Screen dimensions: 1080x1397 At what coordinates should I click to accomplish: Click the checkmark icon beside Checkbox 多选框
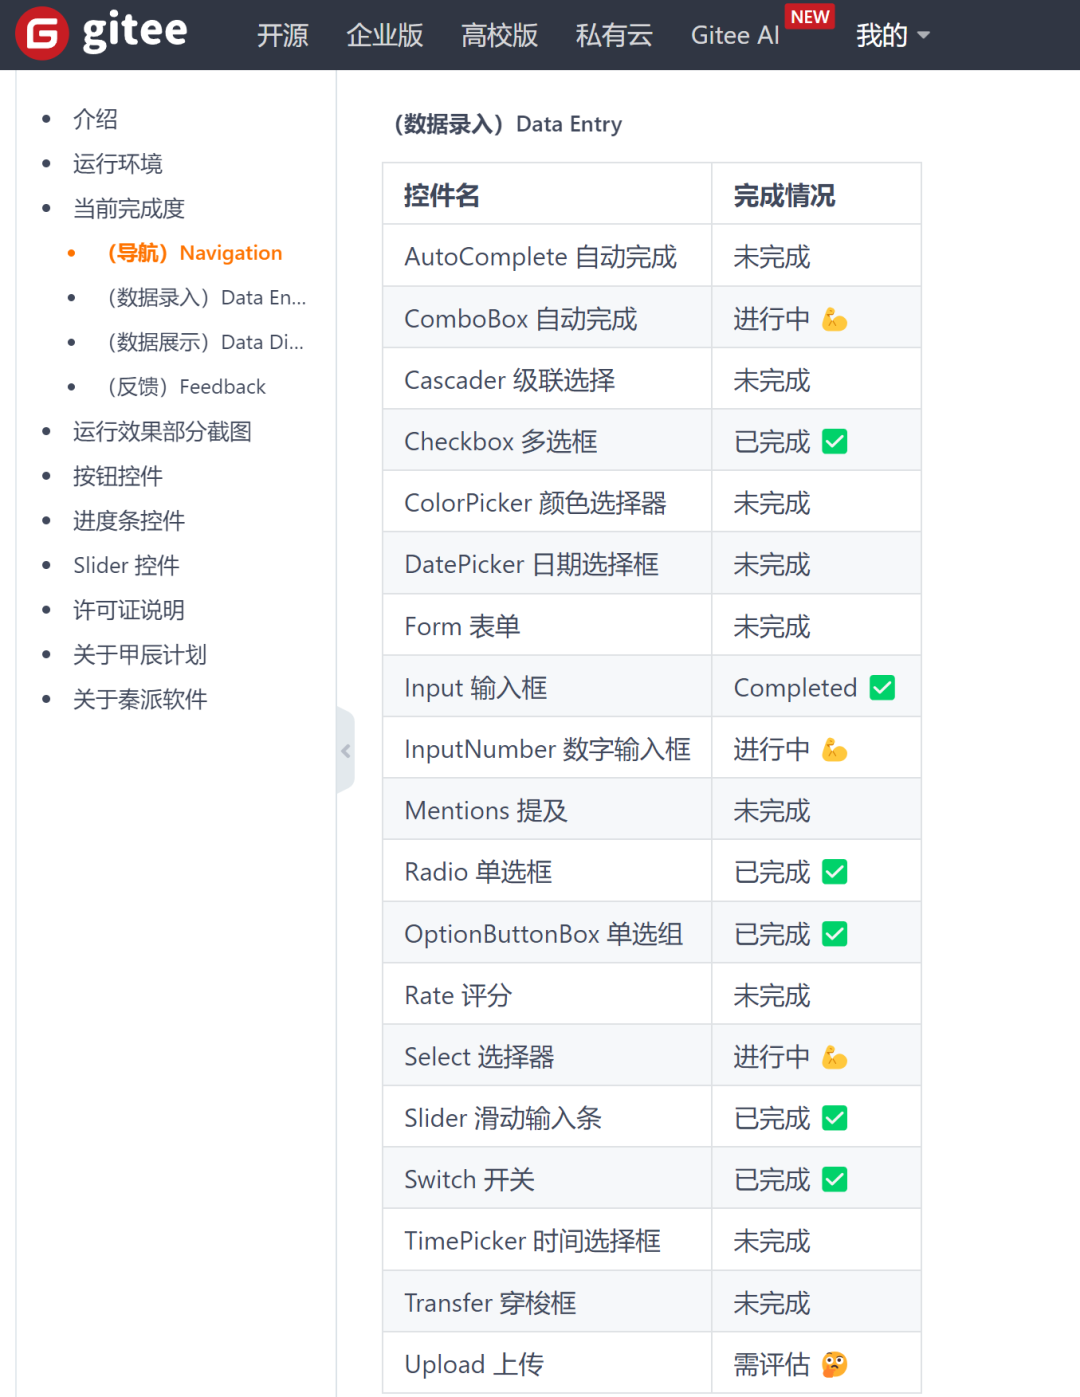tap(834, 441)
